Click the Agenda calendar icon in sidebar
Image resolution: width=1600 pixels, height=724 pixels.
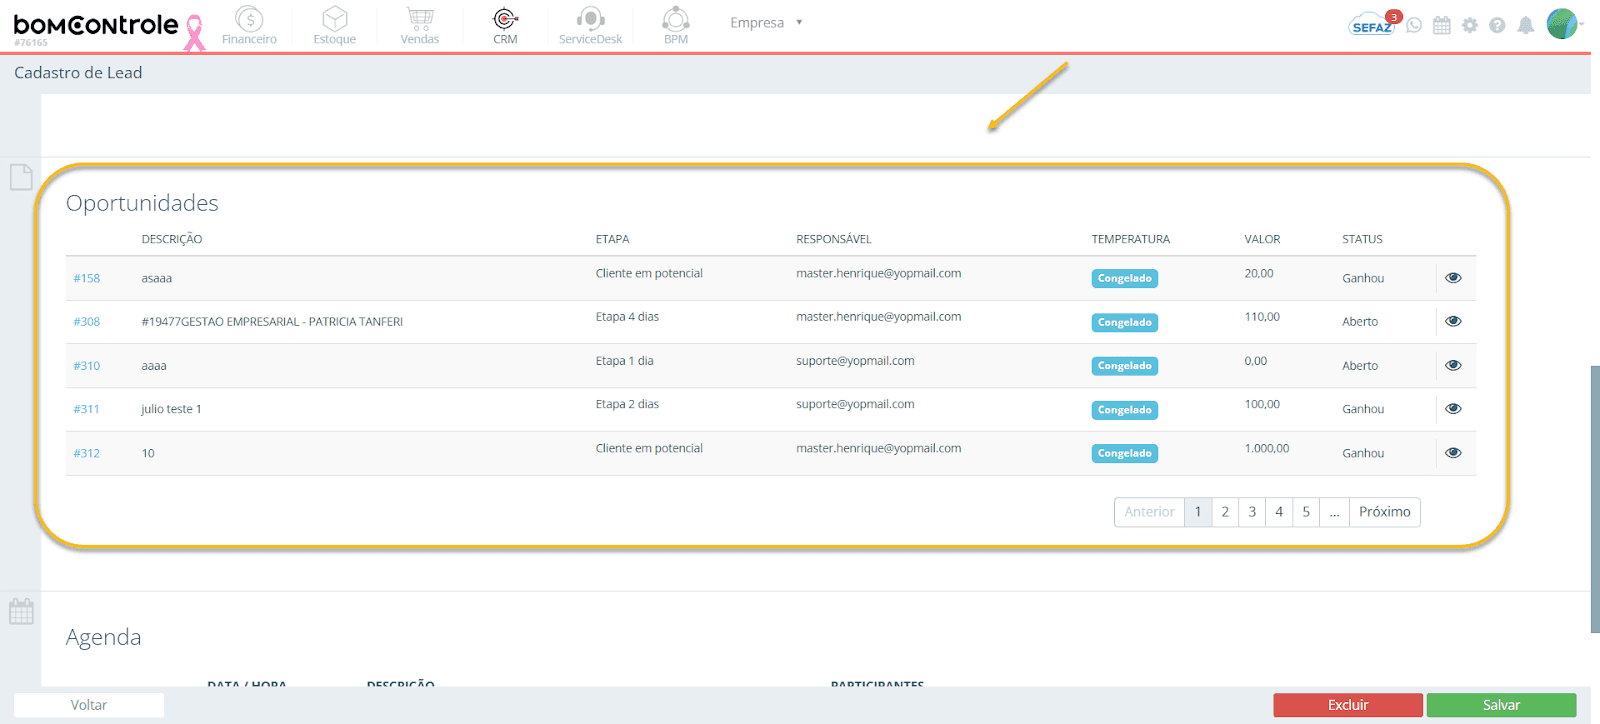coord(21,611)
